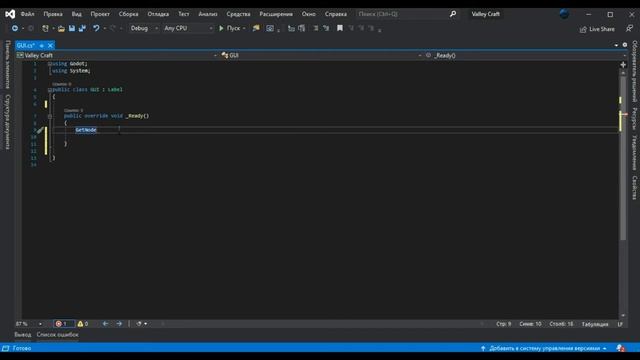Open the Расширения menu
Viewport: 640px width, 360px height.
point(276,14)
